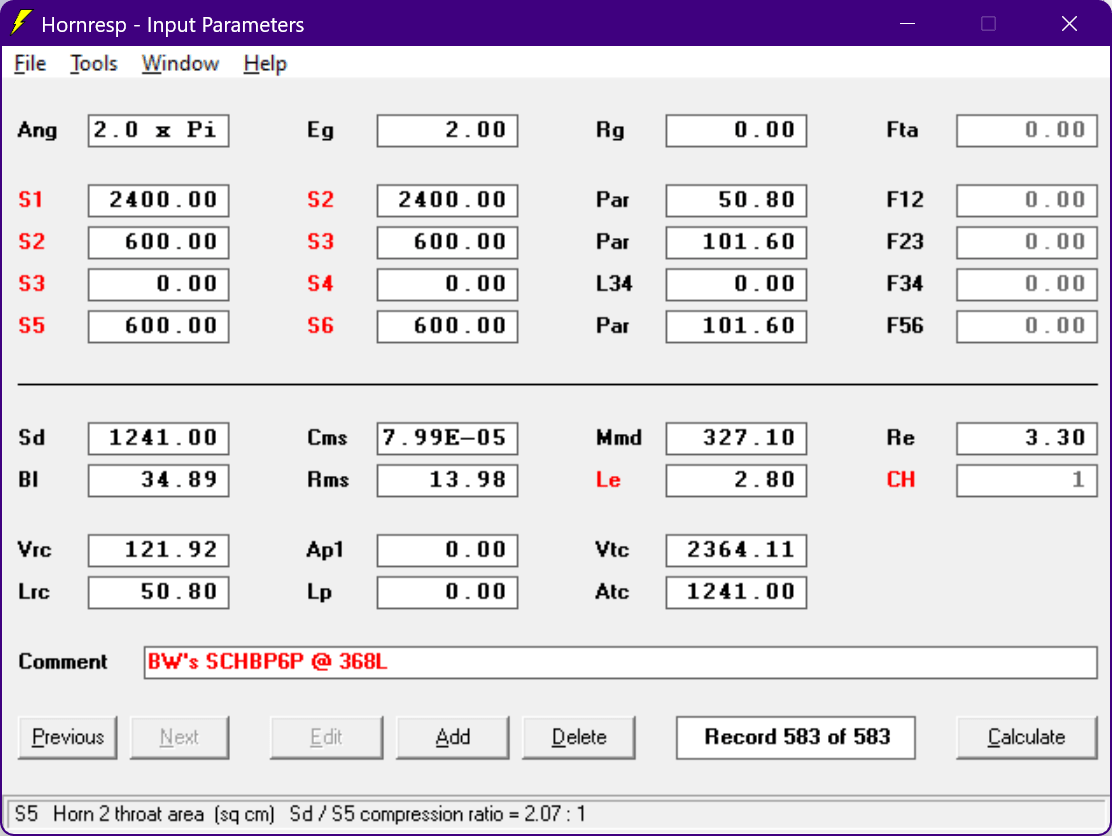This screenshot has height=836, width=1112.
Task: Open the Window menu
Action: click(x=180, y=64)
